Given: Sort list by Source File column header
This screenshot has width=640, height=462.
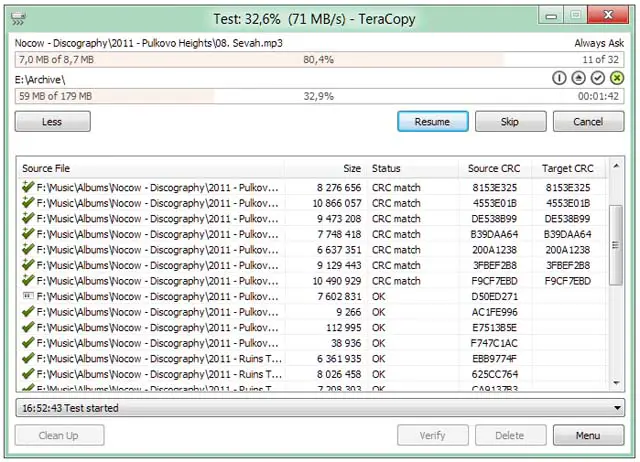Looking at the screenshot, I should pyautogui.click(x=151, y=169).
